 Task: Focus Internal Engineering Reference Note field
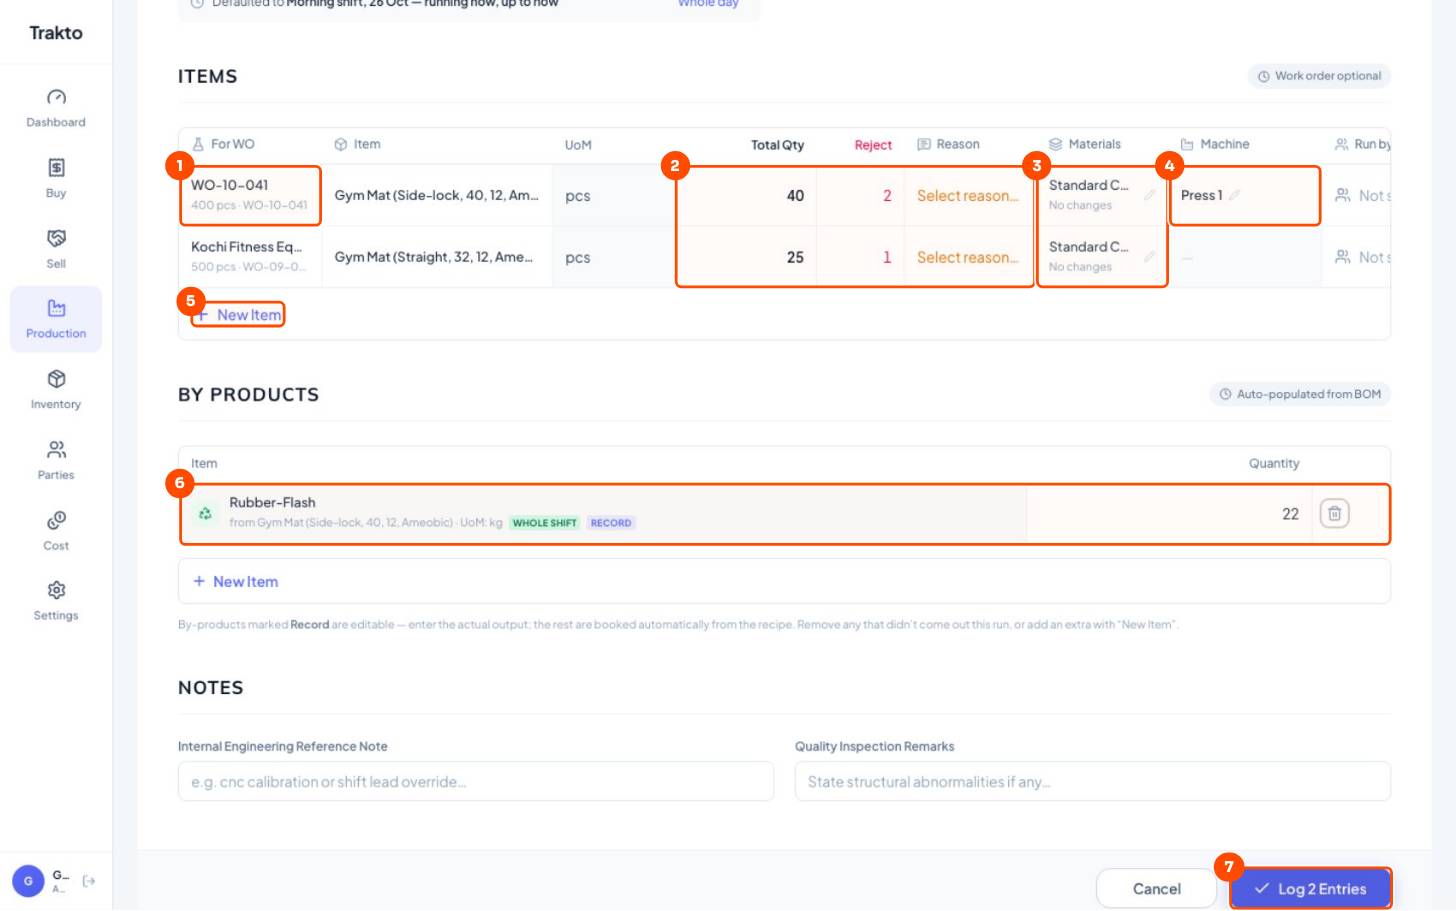pyautogui.click(x=476, y=782)
